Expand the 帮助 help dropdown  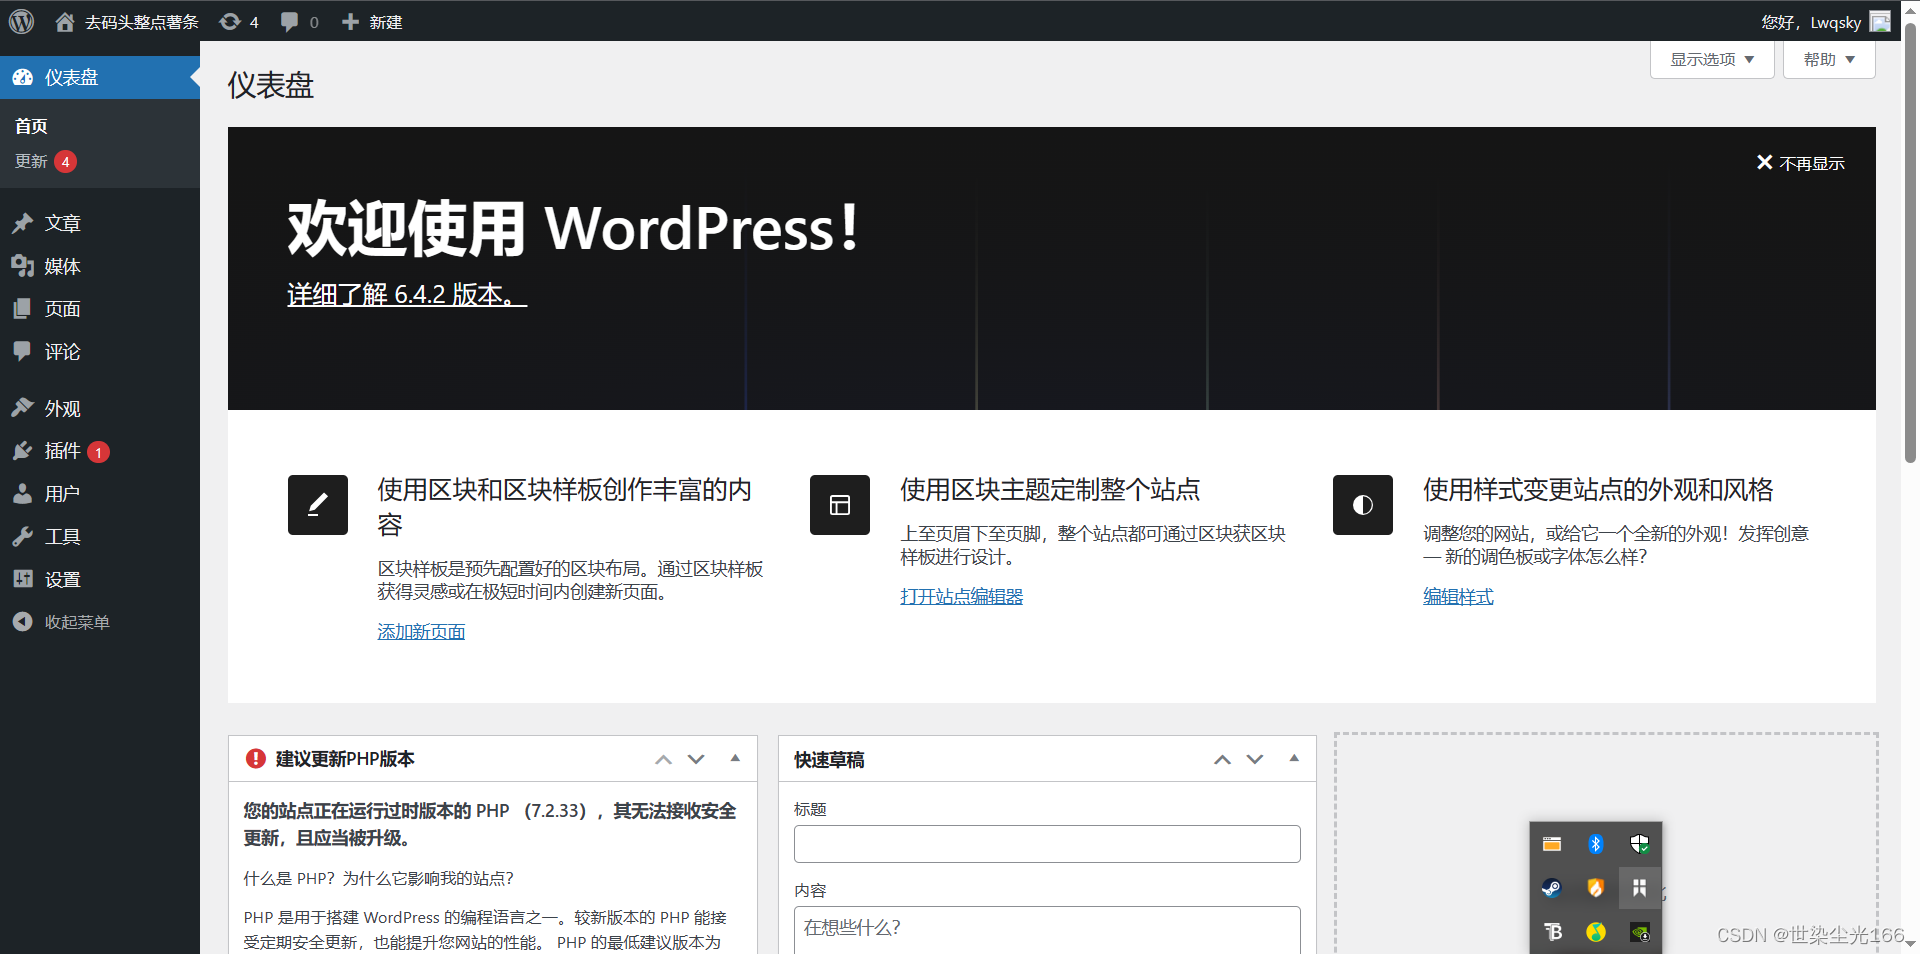(1829, 60)
